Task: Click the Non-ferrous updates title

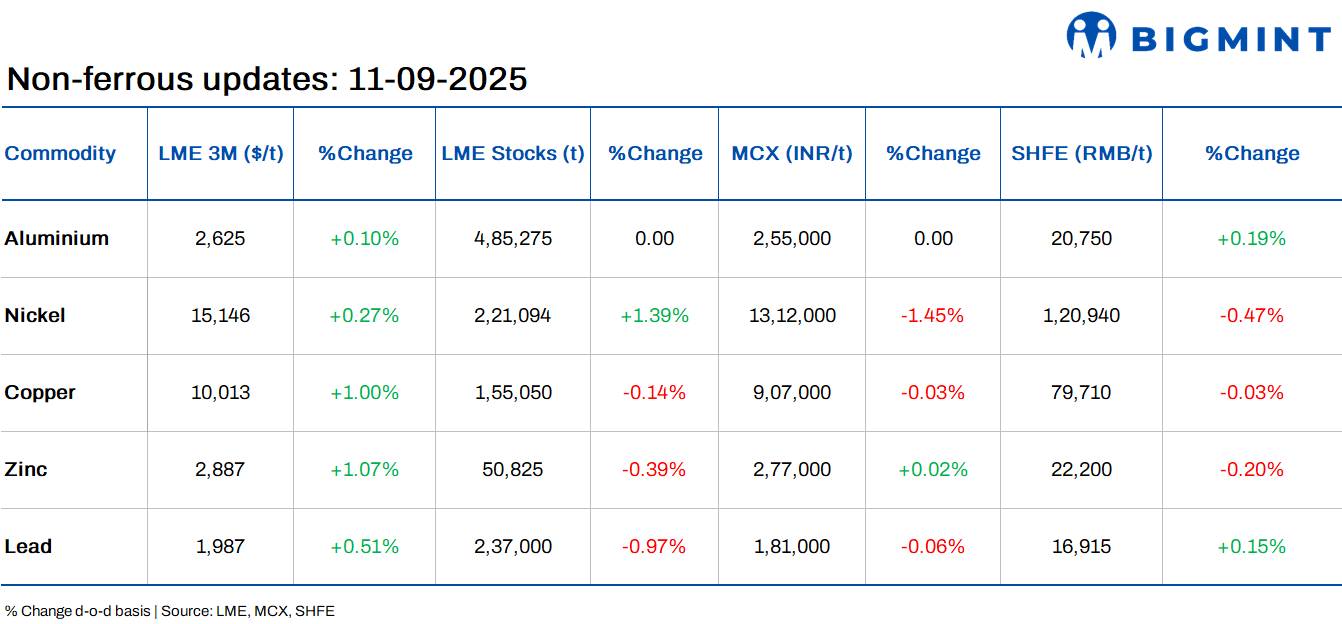Action: [x=267, y=78]
